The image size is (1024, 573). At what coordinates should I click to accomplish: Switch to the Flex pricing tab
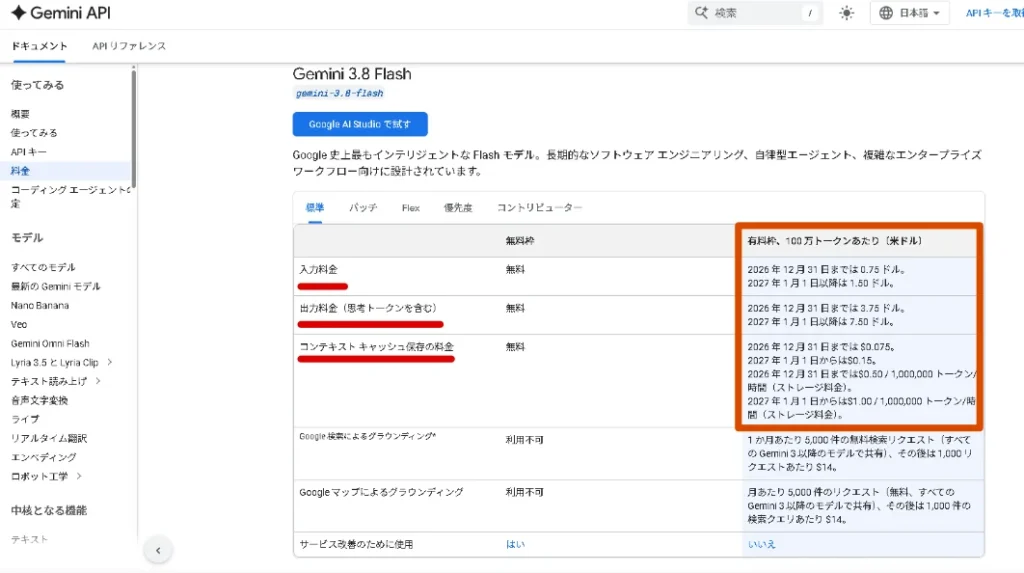[411, 208]
